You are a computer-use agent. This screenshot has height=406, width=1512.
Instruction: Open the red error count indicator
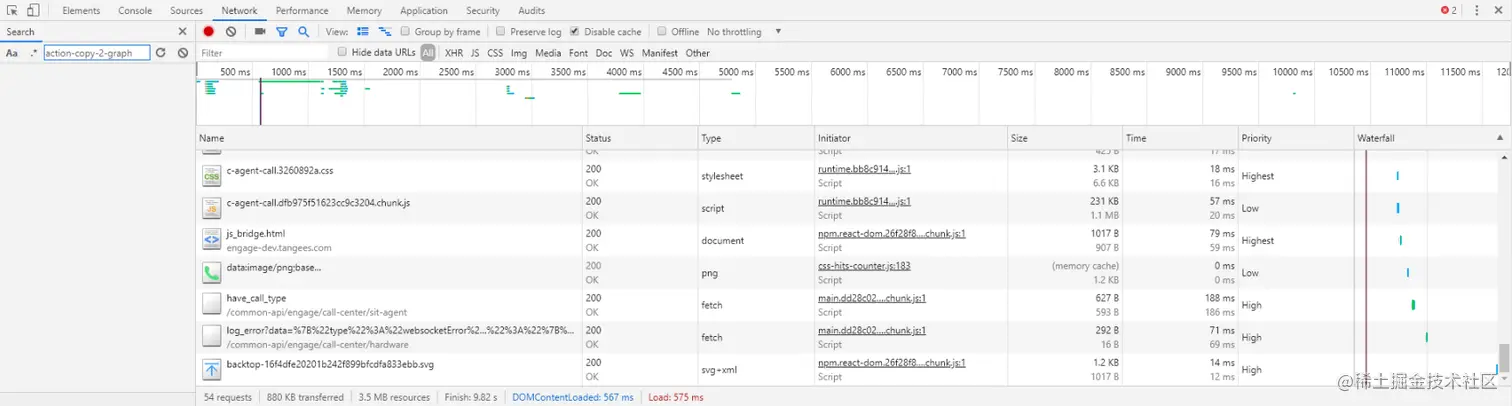tap(1449, 10)
